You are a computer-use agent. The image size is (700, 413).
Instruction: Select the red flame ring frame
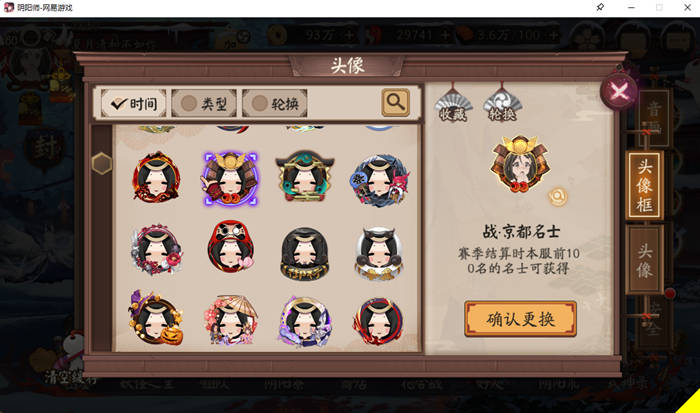pos(156,177)
